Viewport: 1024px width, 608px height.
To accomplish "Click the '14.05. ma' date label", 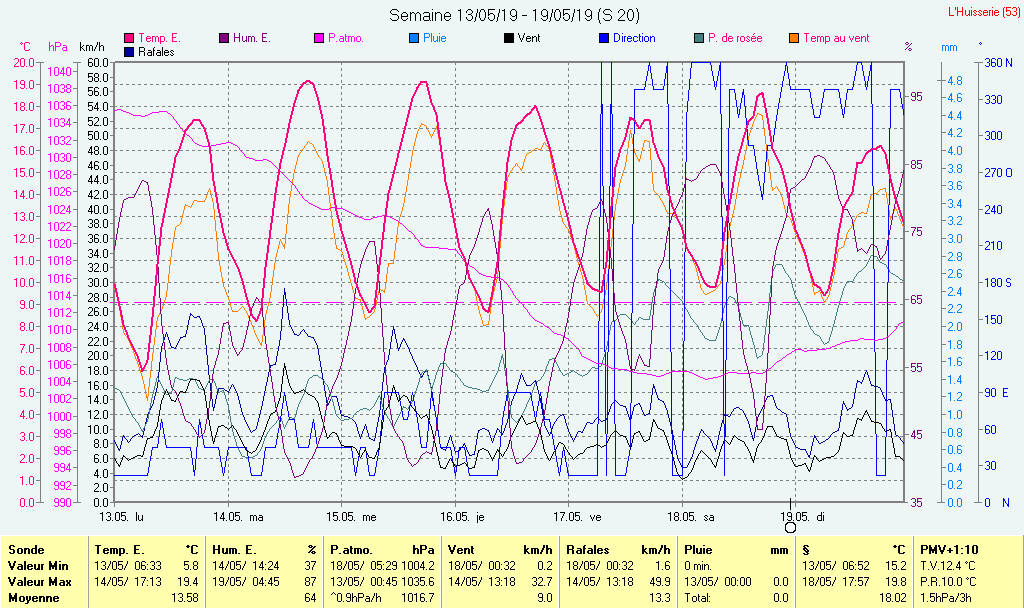I will click(238, 517).
